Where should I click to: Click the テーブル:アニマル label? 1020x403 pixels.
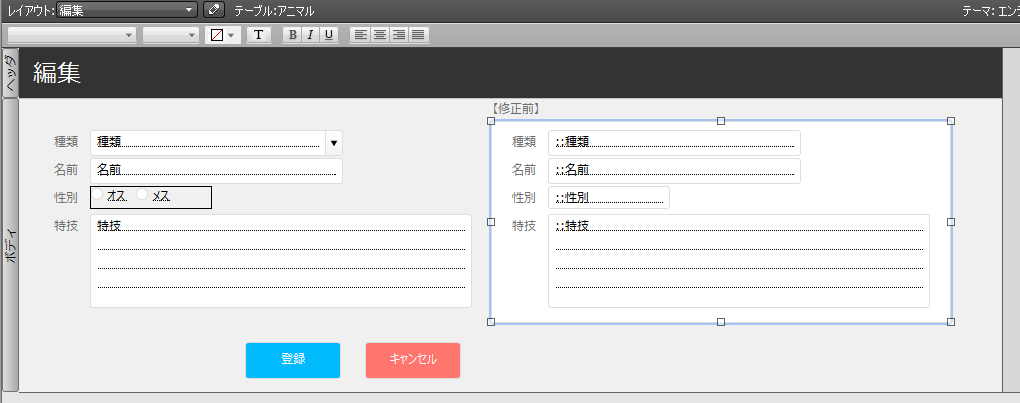point(274,11)
